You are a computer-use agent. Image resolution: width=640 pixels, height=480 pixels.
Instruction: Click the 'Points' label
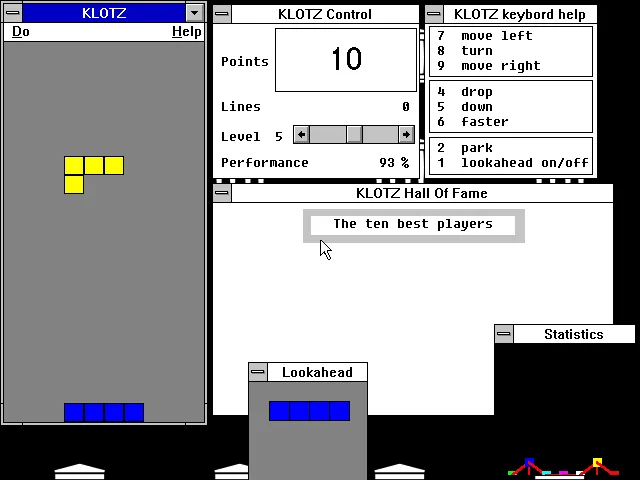point(245,62)
